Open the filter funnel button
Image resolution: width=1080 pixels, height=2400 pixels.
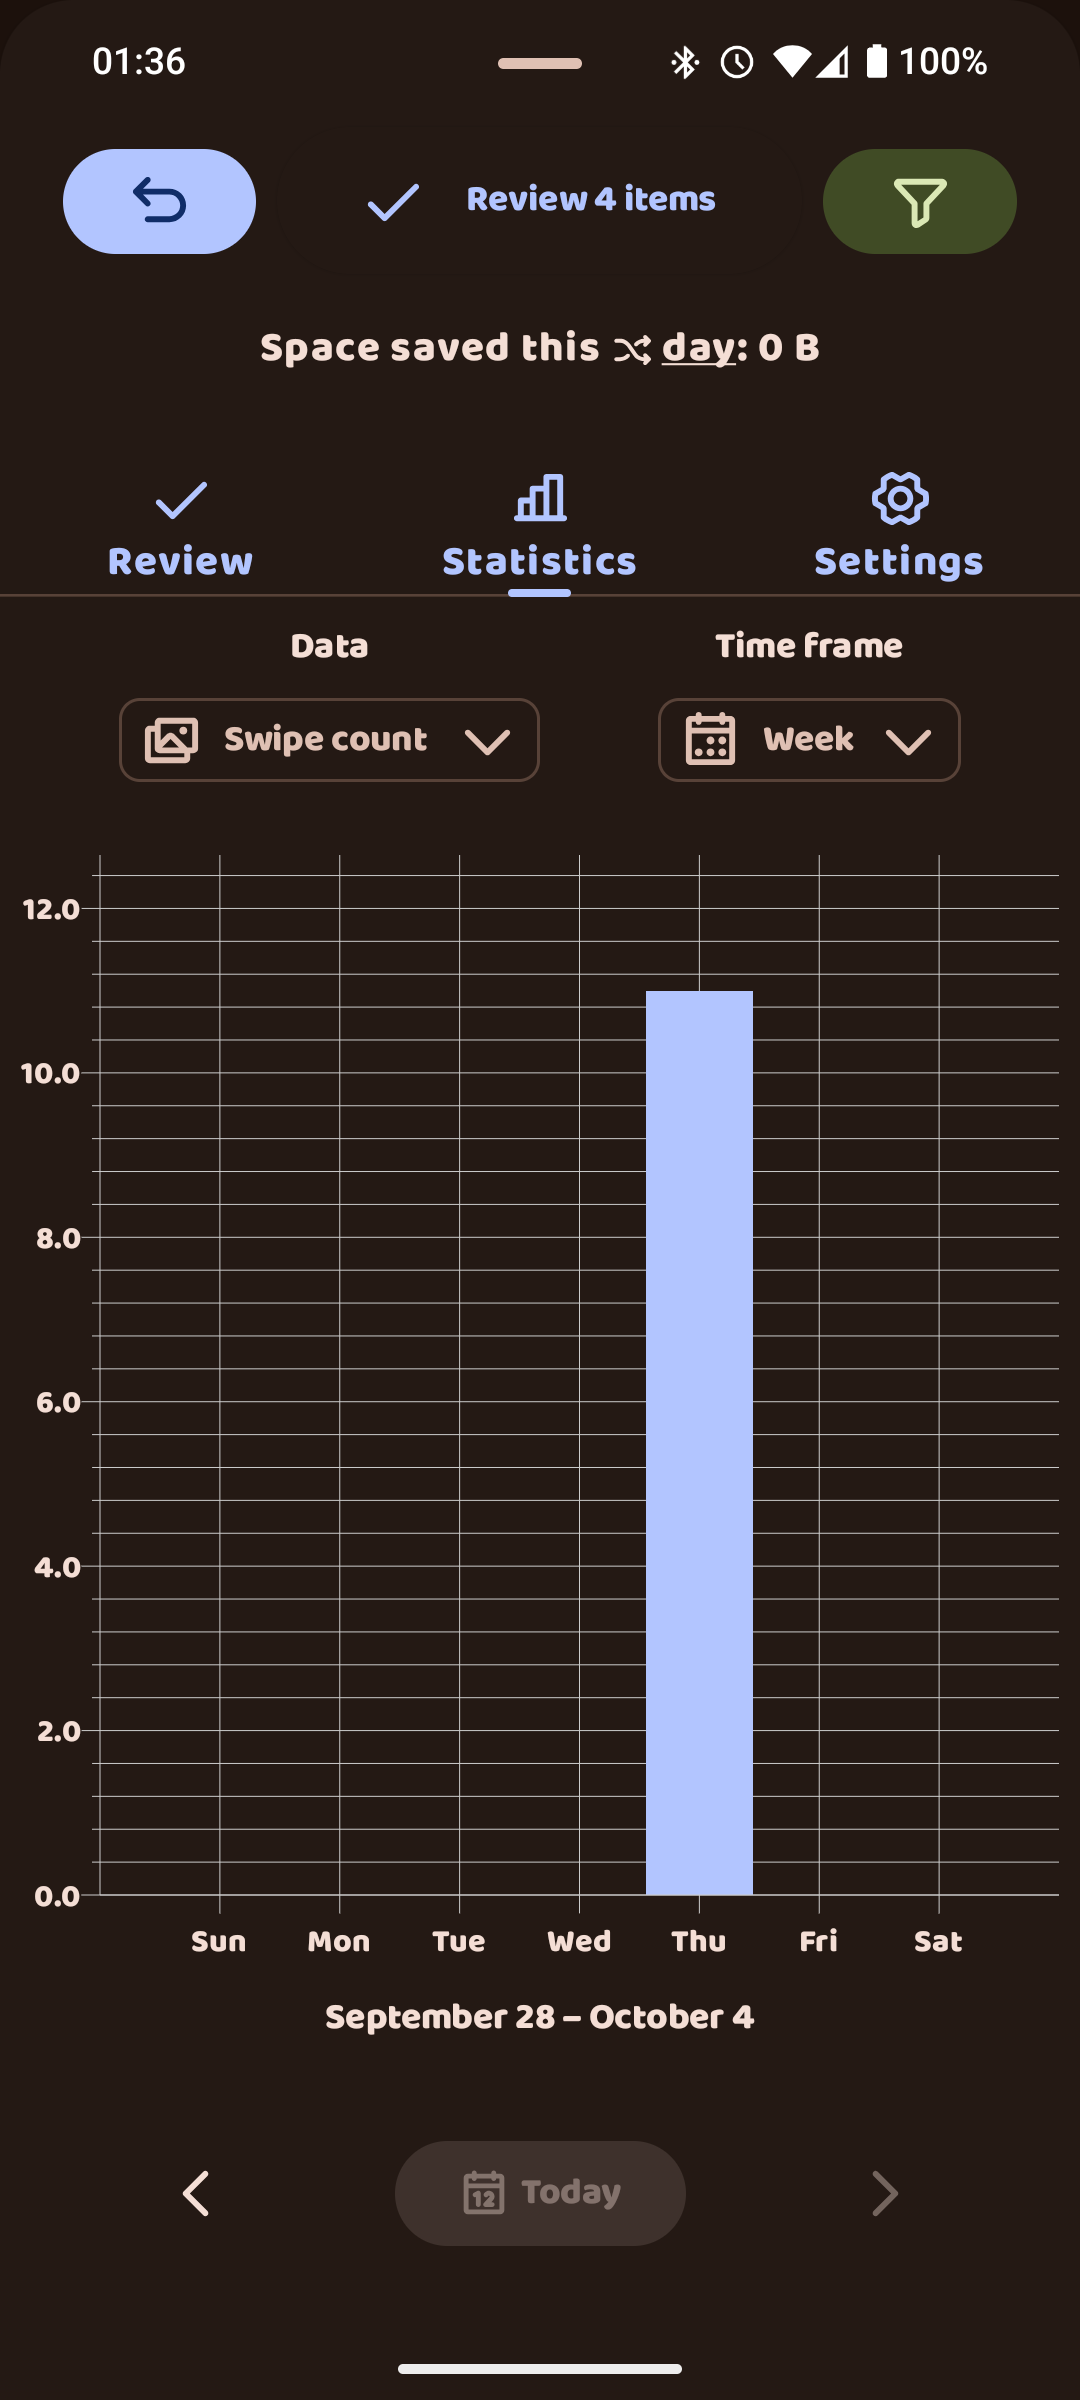tap(919, 201)
